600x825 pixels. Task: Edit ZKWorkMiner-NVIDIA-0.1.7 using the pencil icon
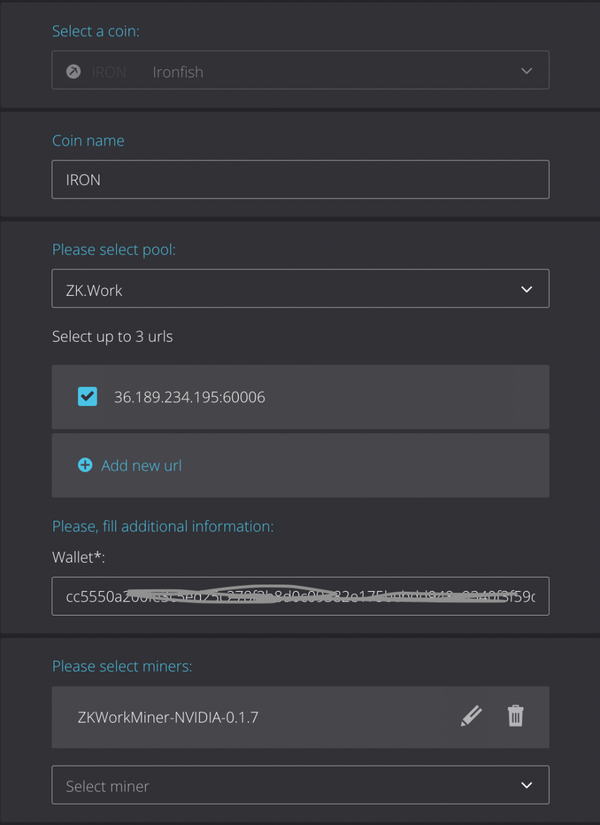(471, 716)
